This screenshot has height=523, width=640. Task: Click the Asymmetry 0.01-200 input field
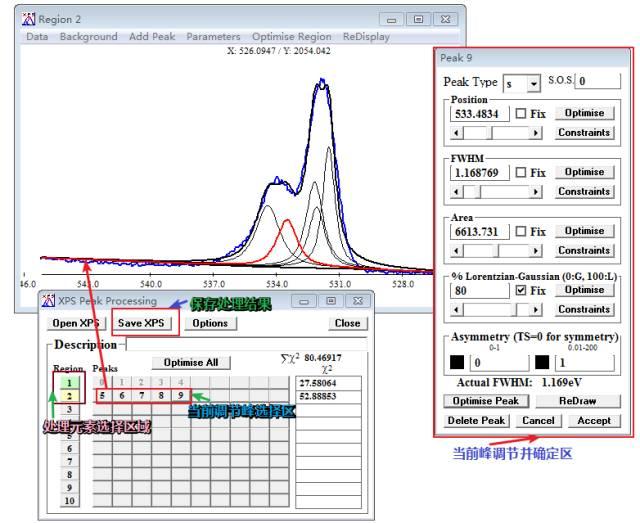tap(584, 363)
